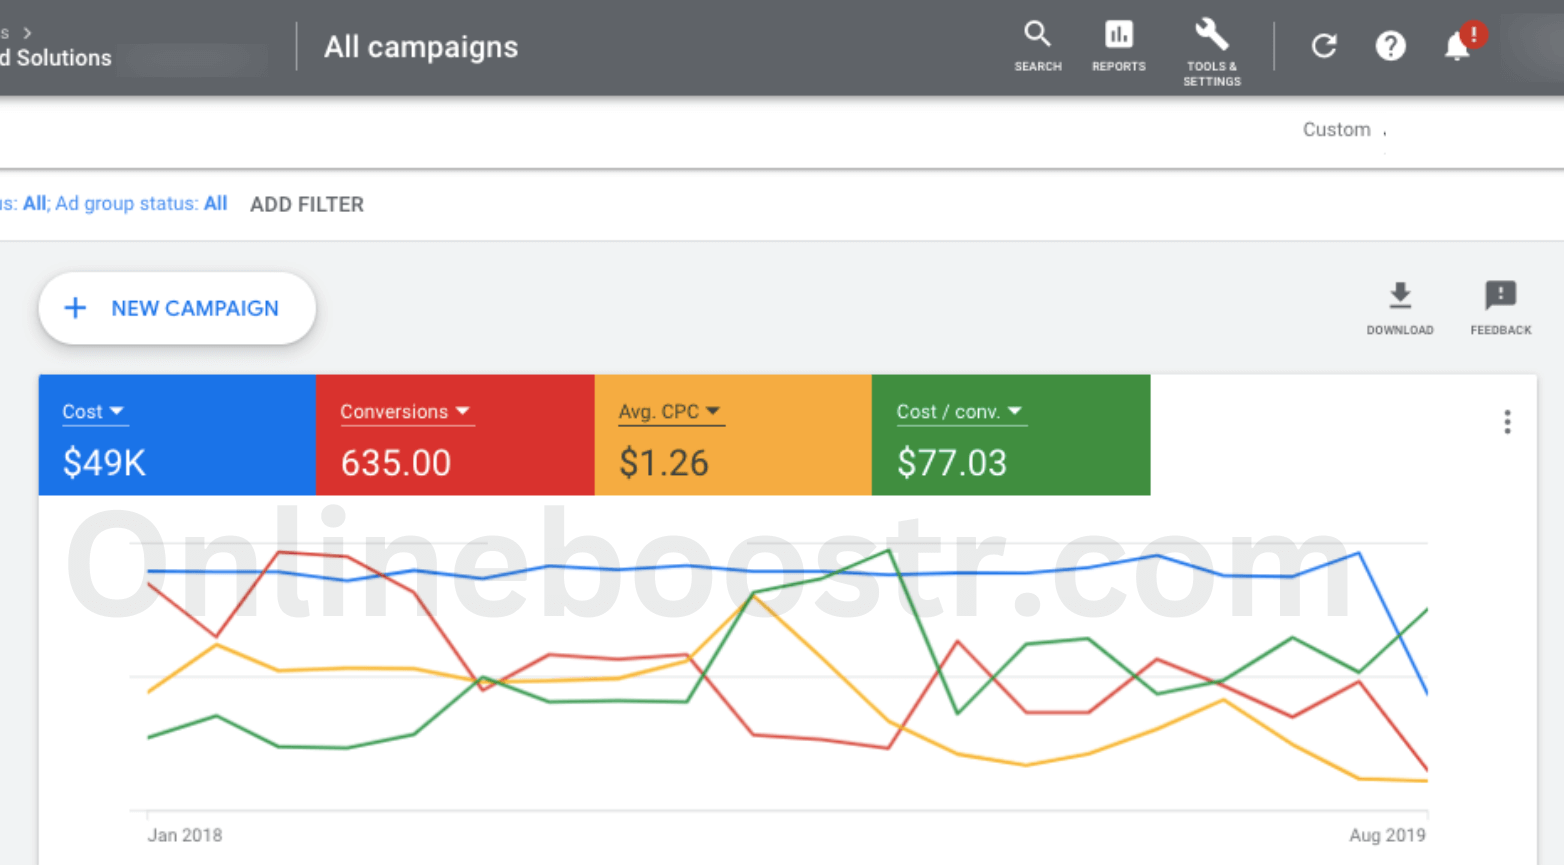This screenshot has height=865, width=1564.
Task: Open the Search tool in header
Action: (x=1037, y=46)
